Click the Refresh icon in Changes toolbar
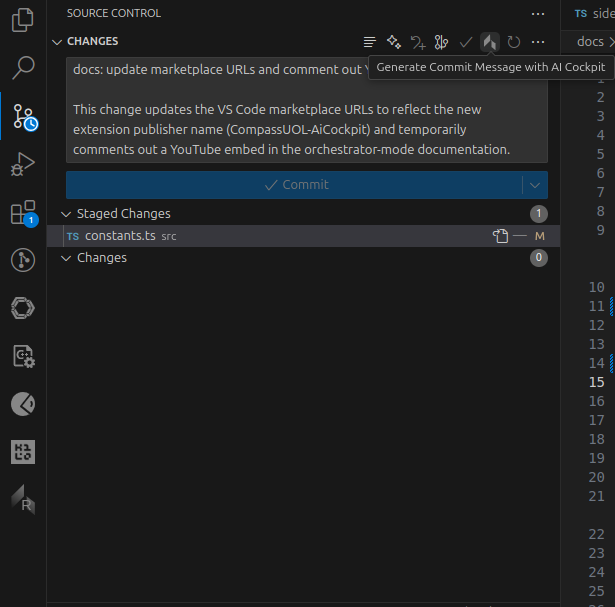This screenshot has width=615, height=607. tap(513, 42)
